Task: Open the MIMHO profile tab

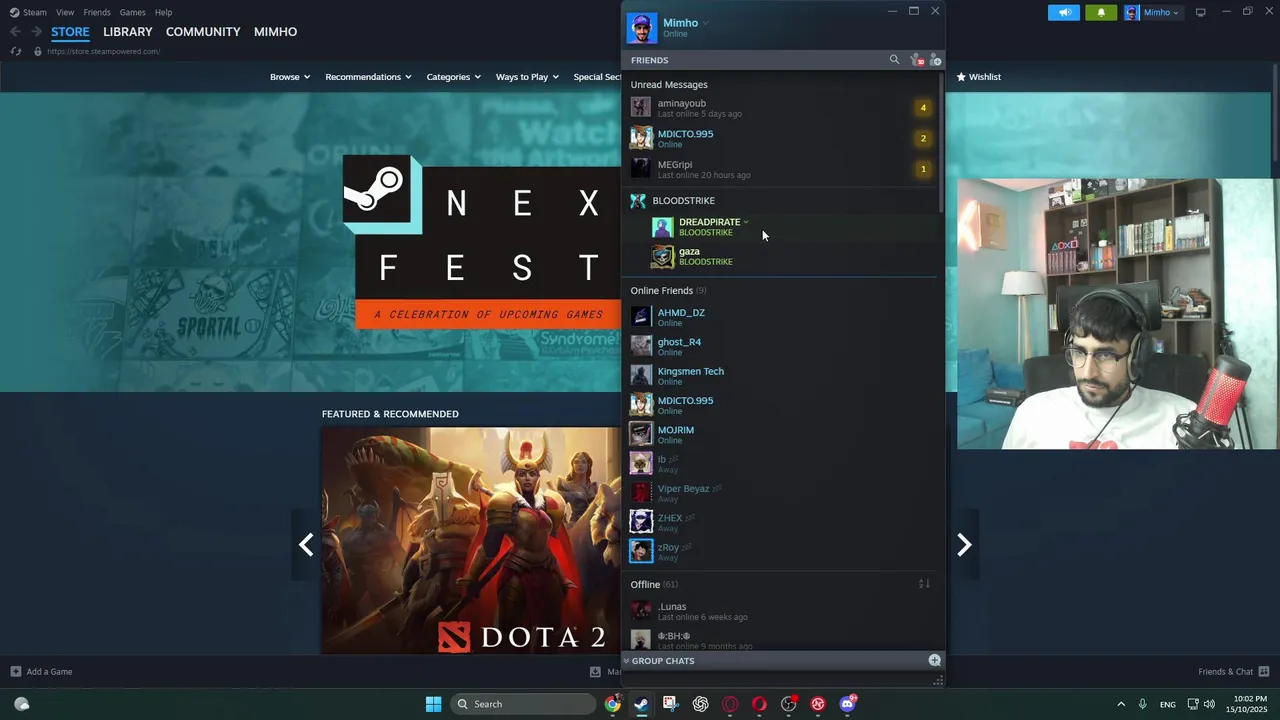Action: [x=275, y=32]
